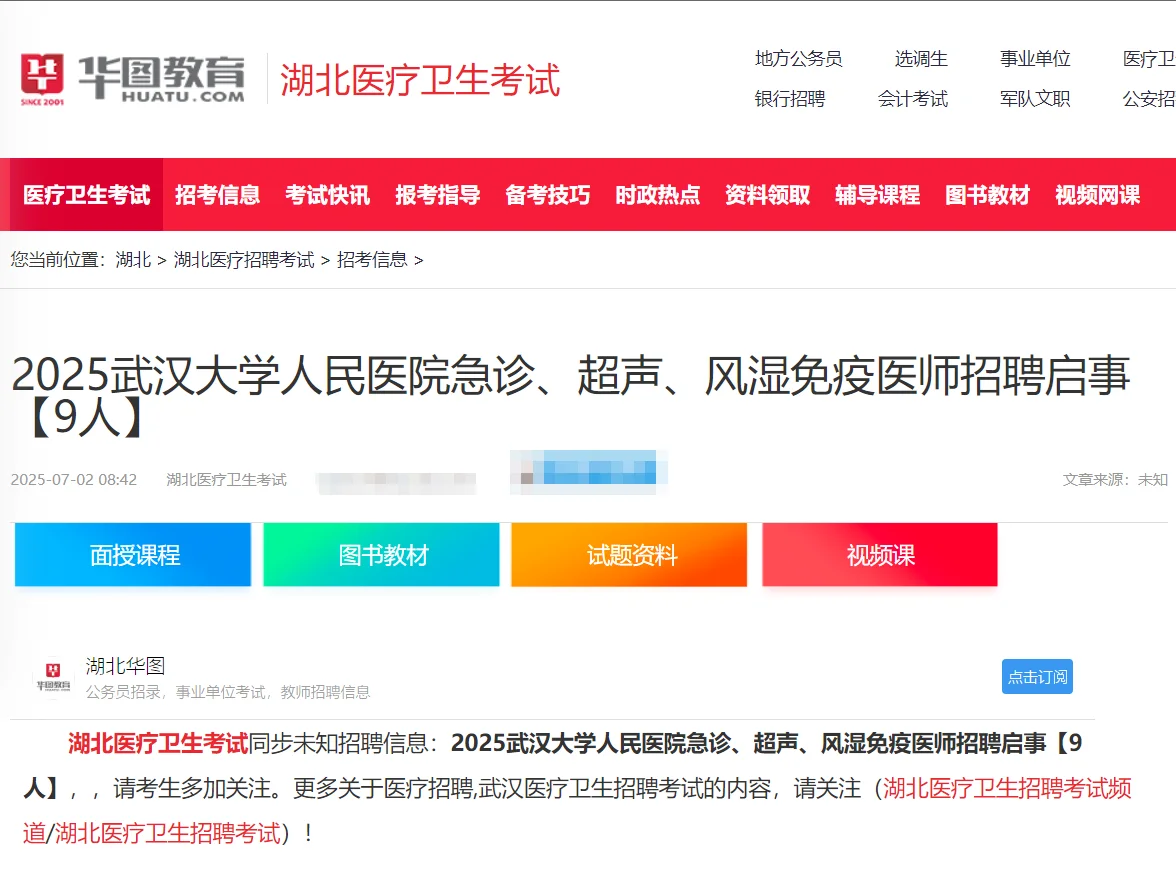Click the blue 面授课程 button

133,554
